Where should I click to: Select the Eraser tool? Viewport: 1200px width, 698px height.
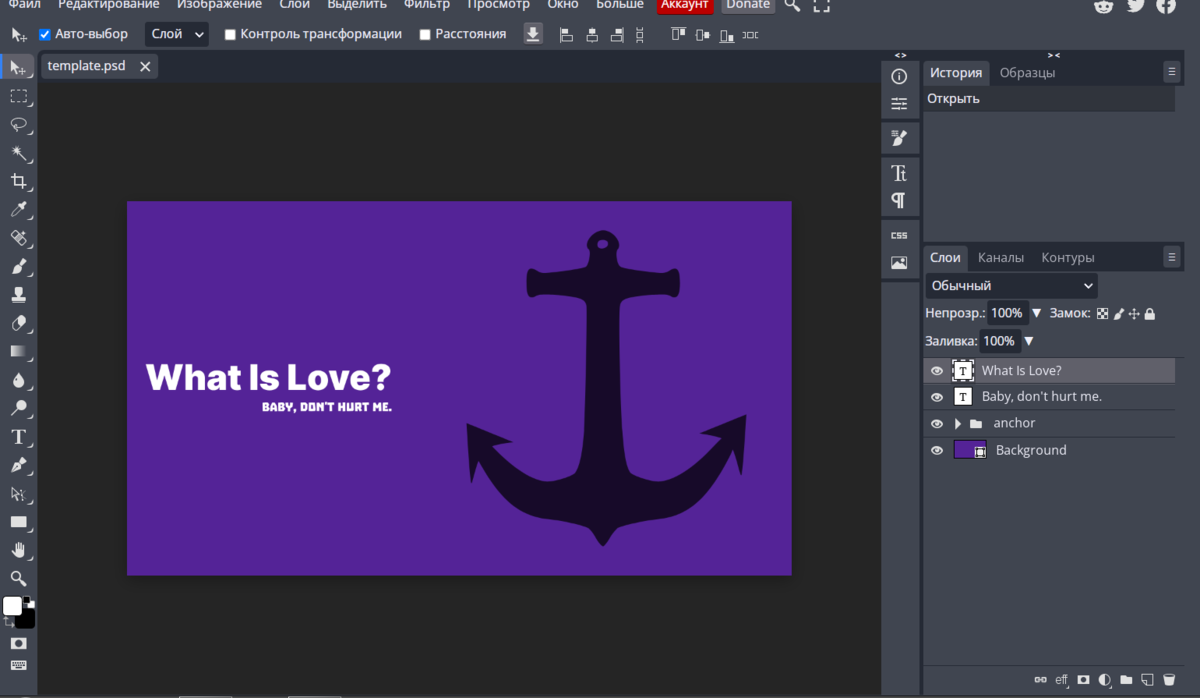[x=18, y=323]
